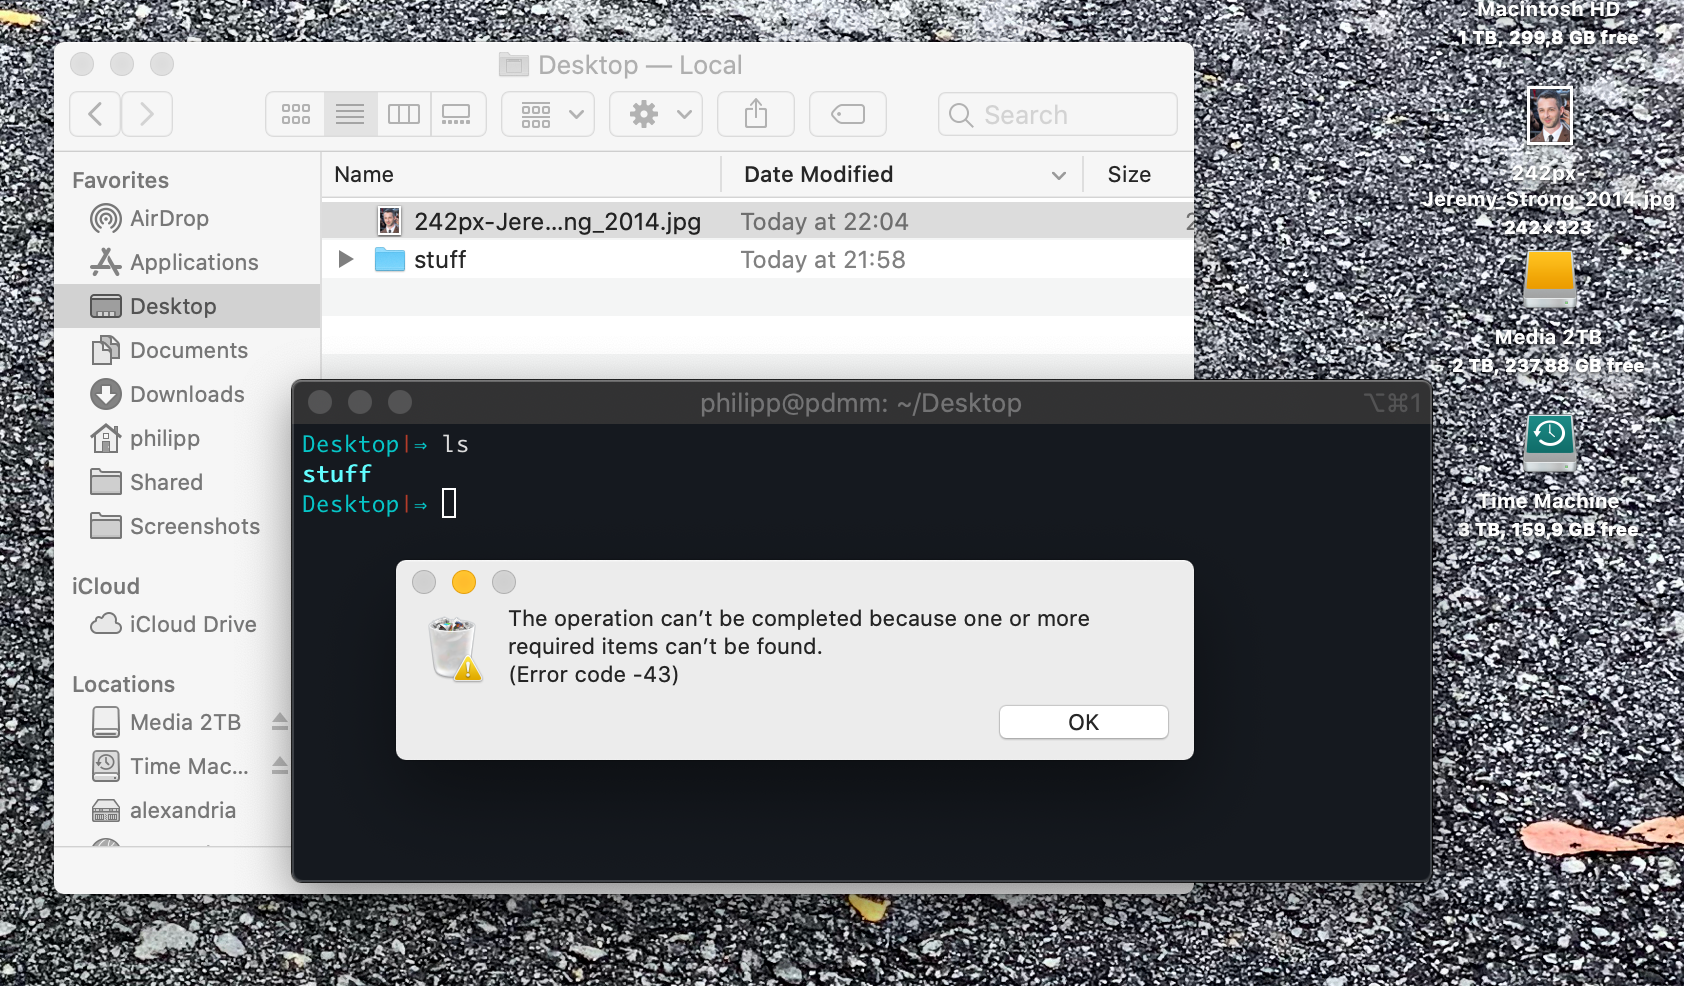
Task: Switch Finder to gallery view
Action: (457, 114)
